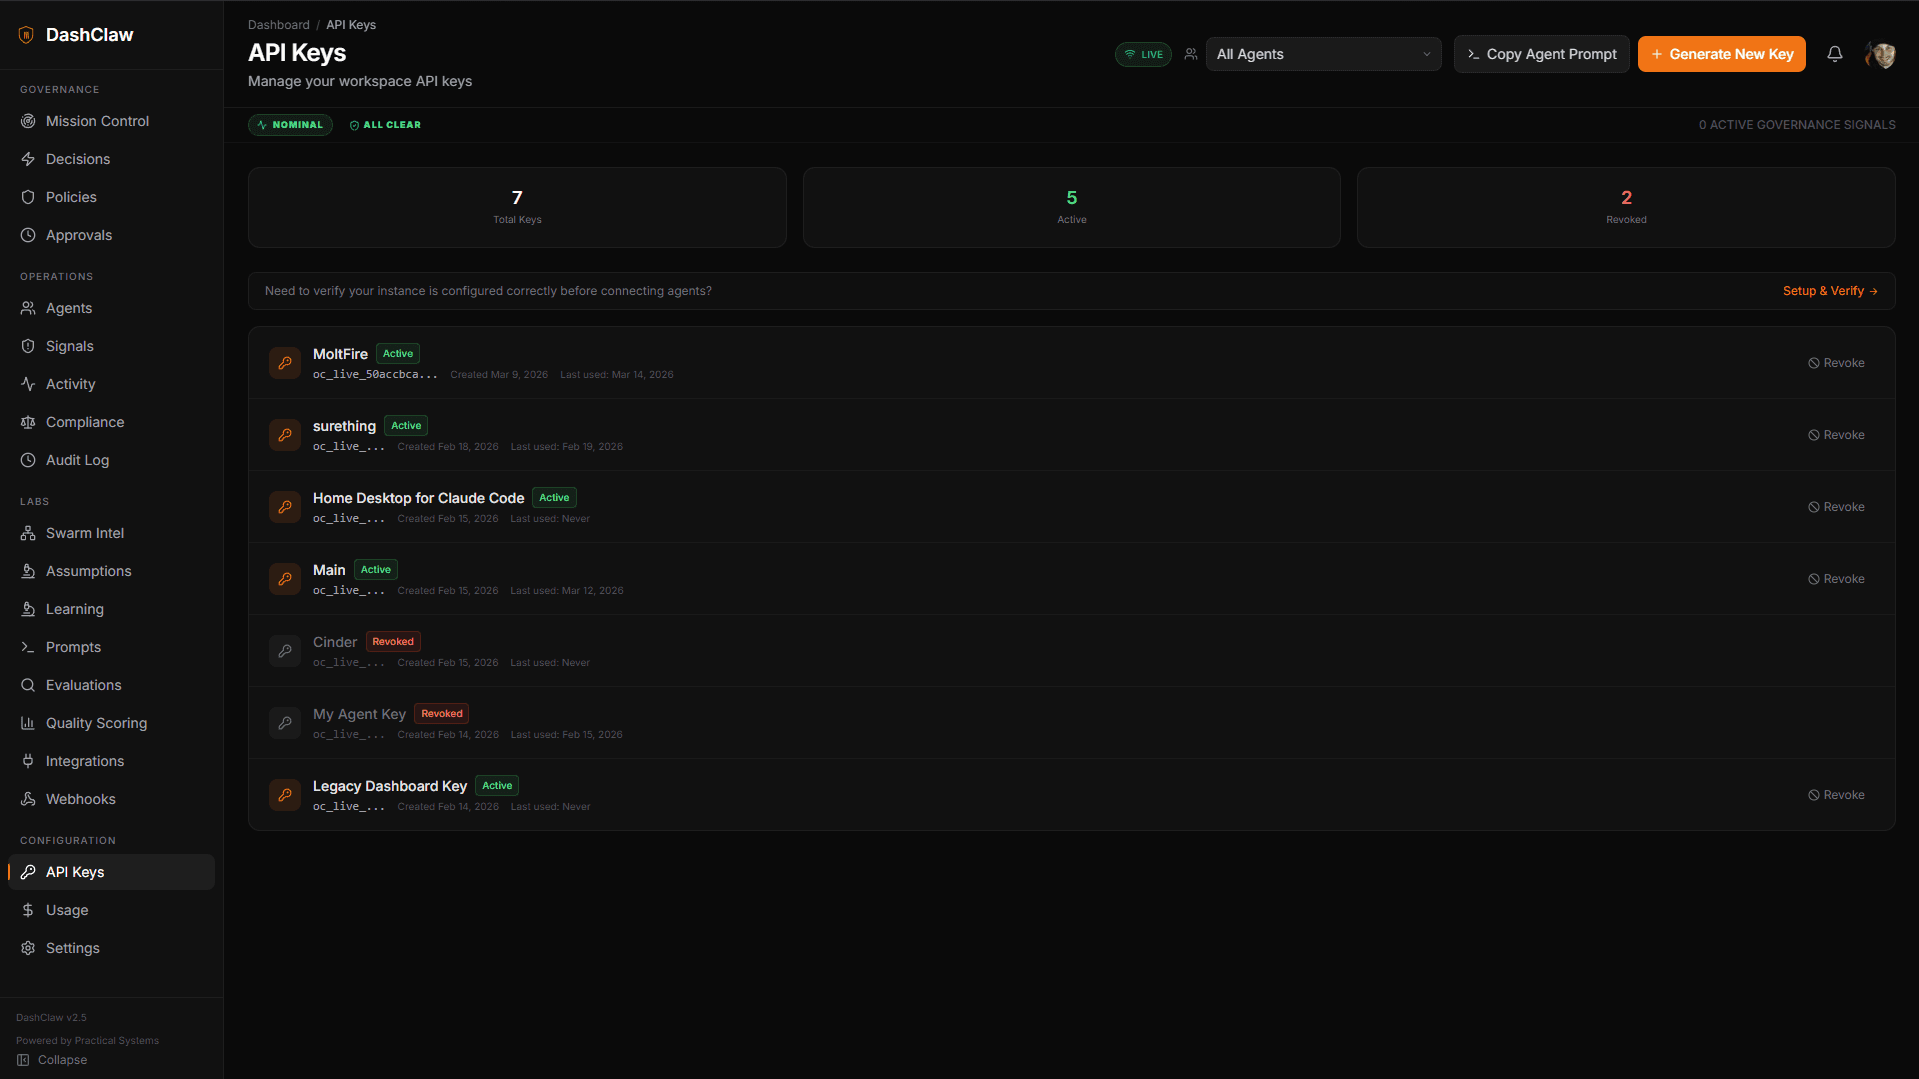Screen dimensions: 1919x1079
Task: Open the All Agents dropdown
Action: tap(1322, 54)
